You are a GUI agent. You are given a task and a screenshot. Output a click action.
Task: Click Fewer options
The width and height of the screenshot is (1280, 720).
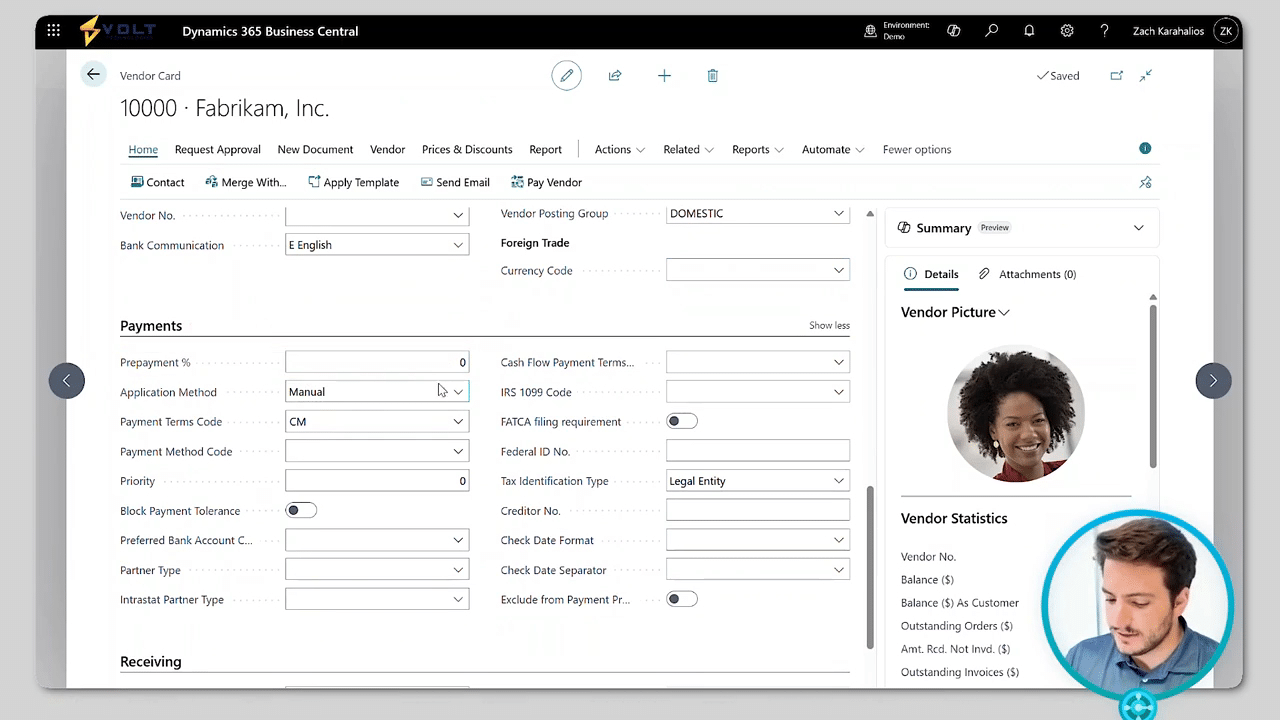coord(917,149)
